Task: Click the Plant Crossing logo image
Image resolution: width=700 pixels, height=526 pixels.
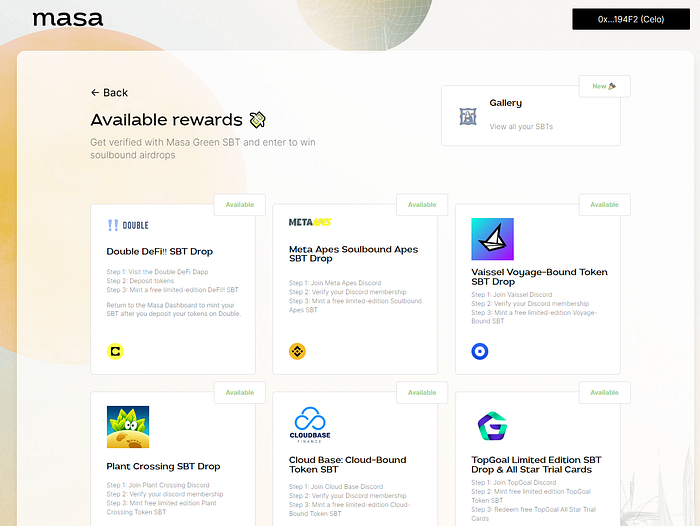Action: coord(128,427)
